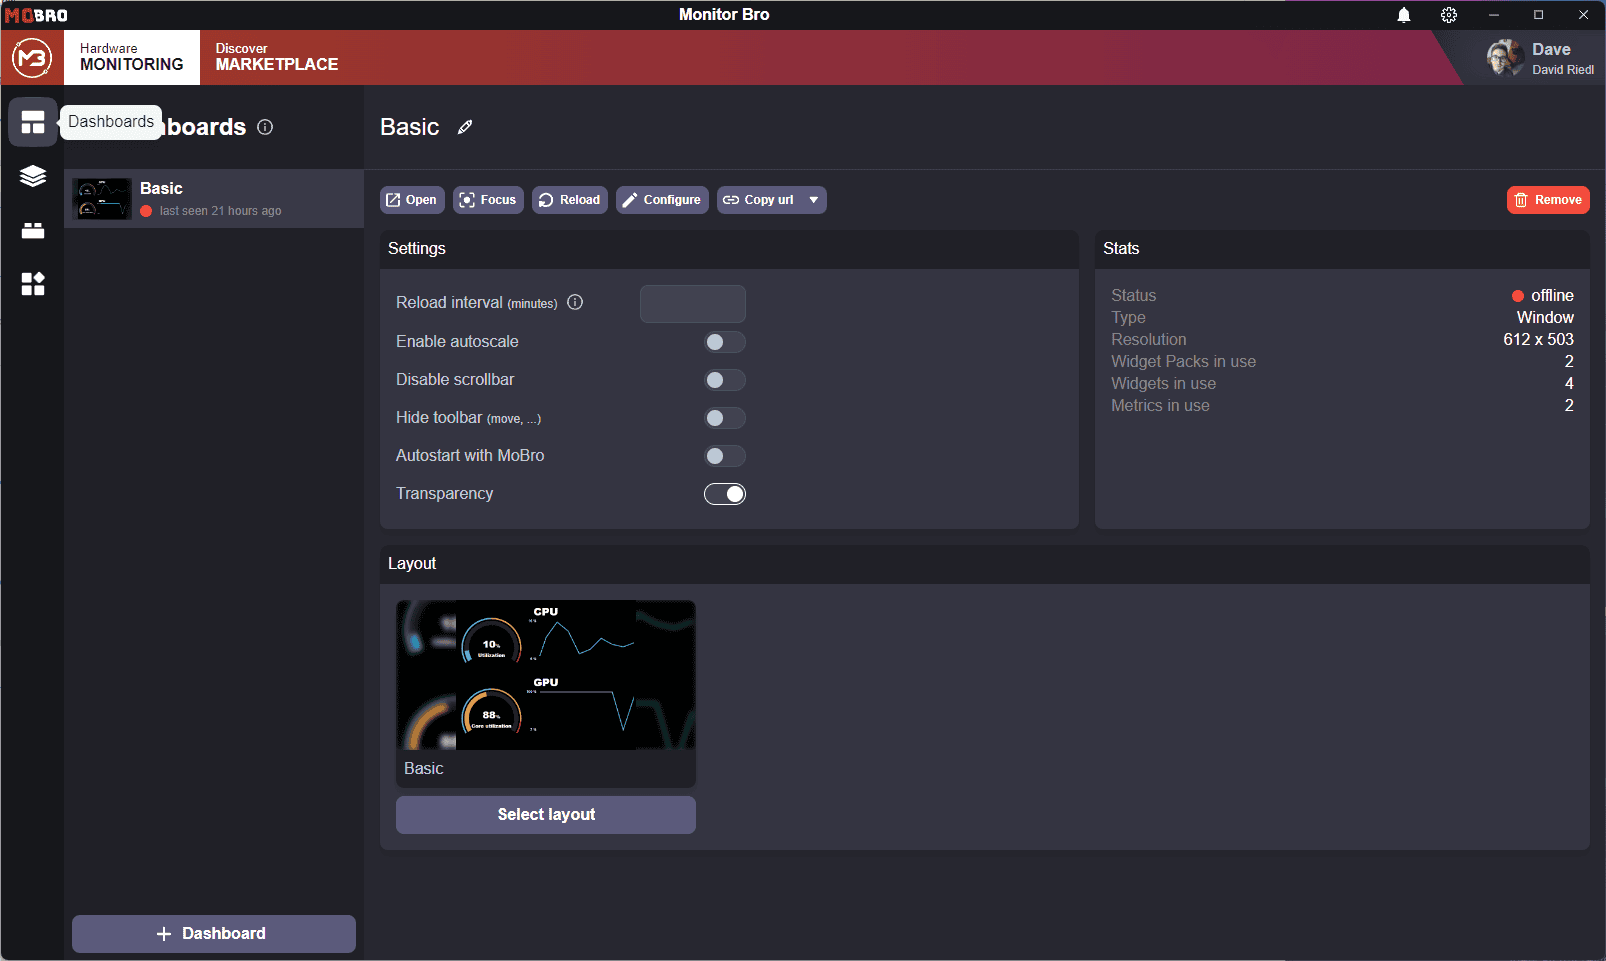
Task: Switch to Discover Marketplace tab
Action: (x=277, y=57)
